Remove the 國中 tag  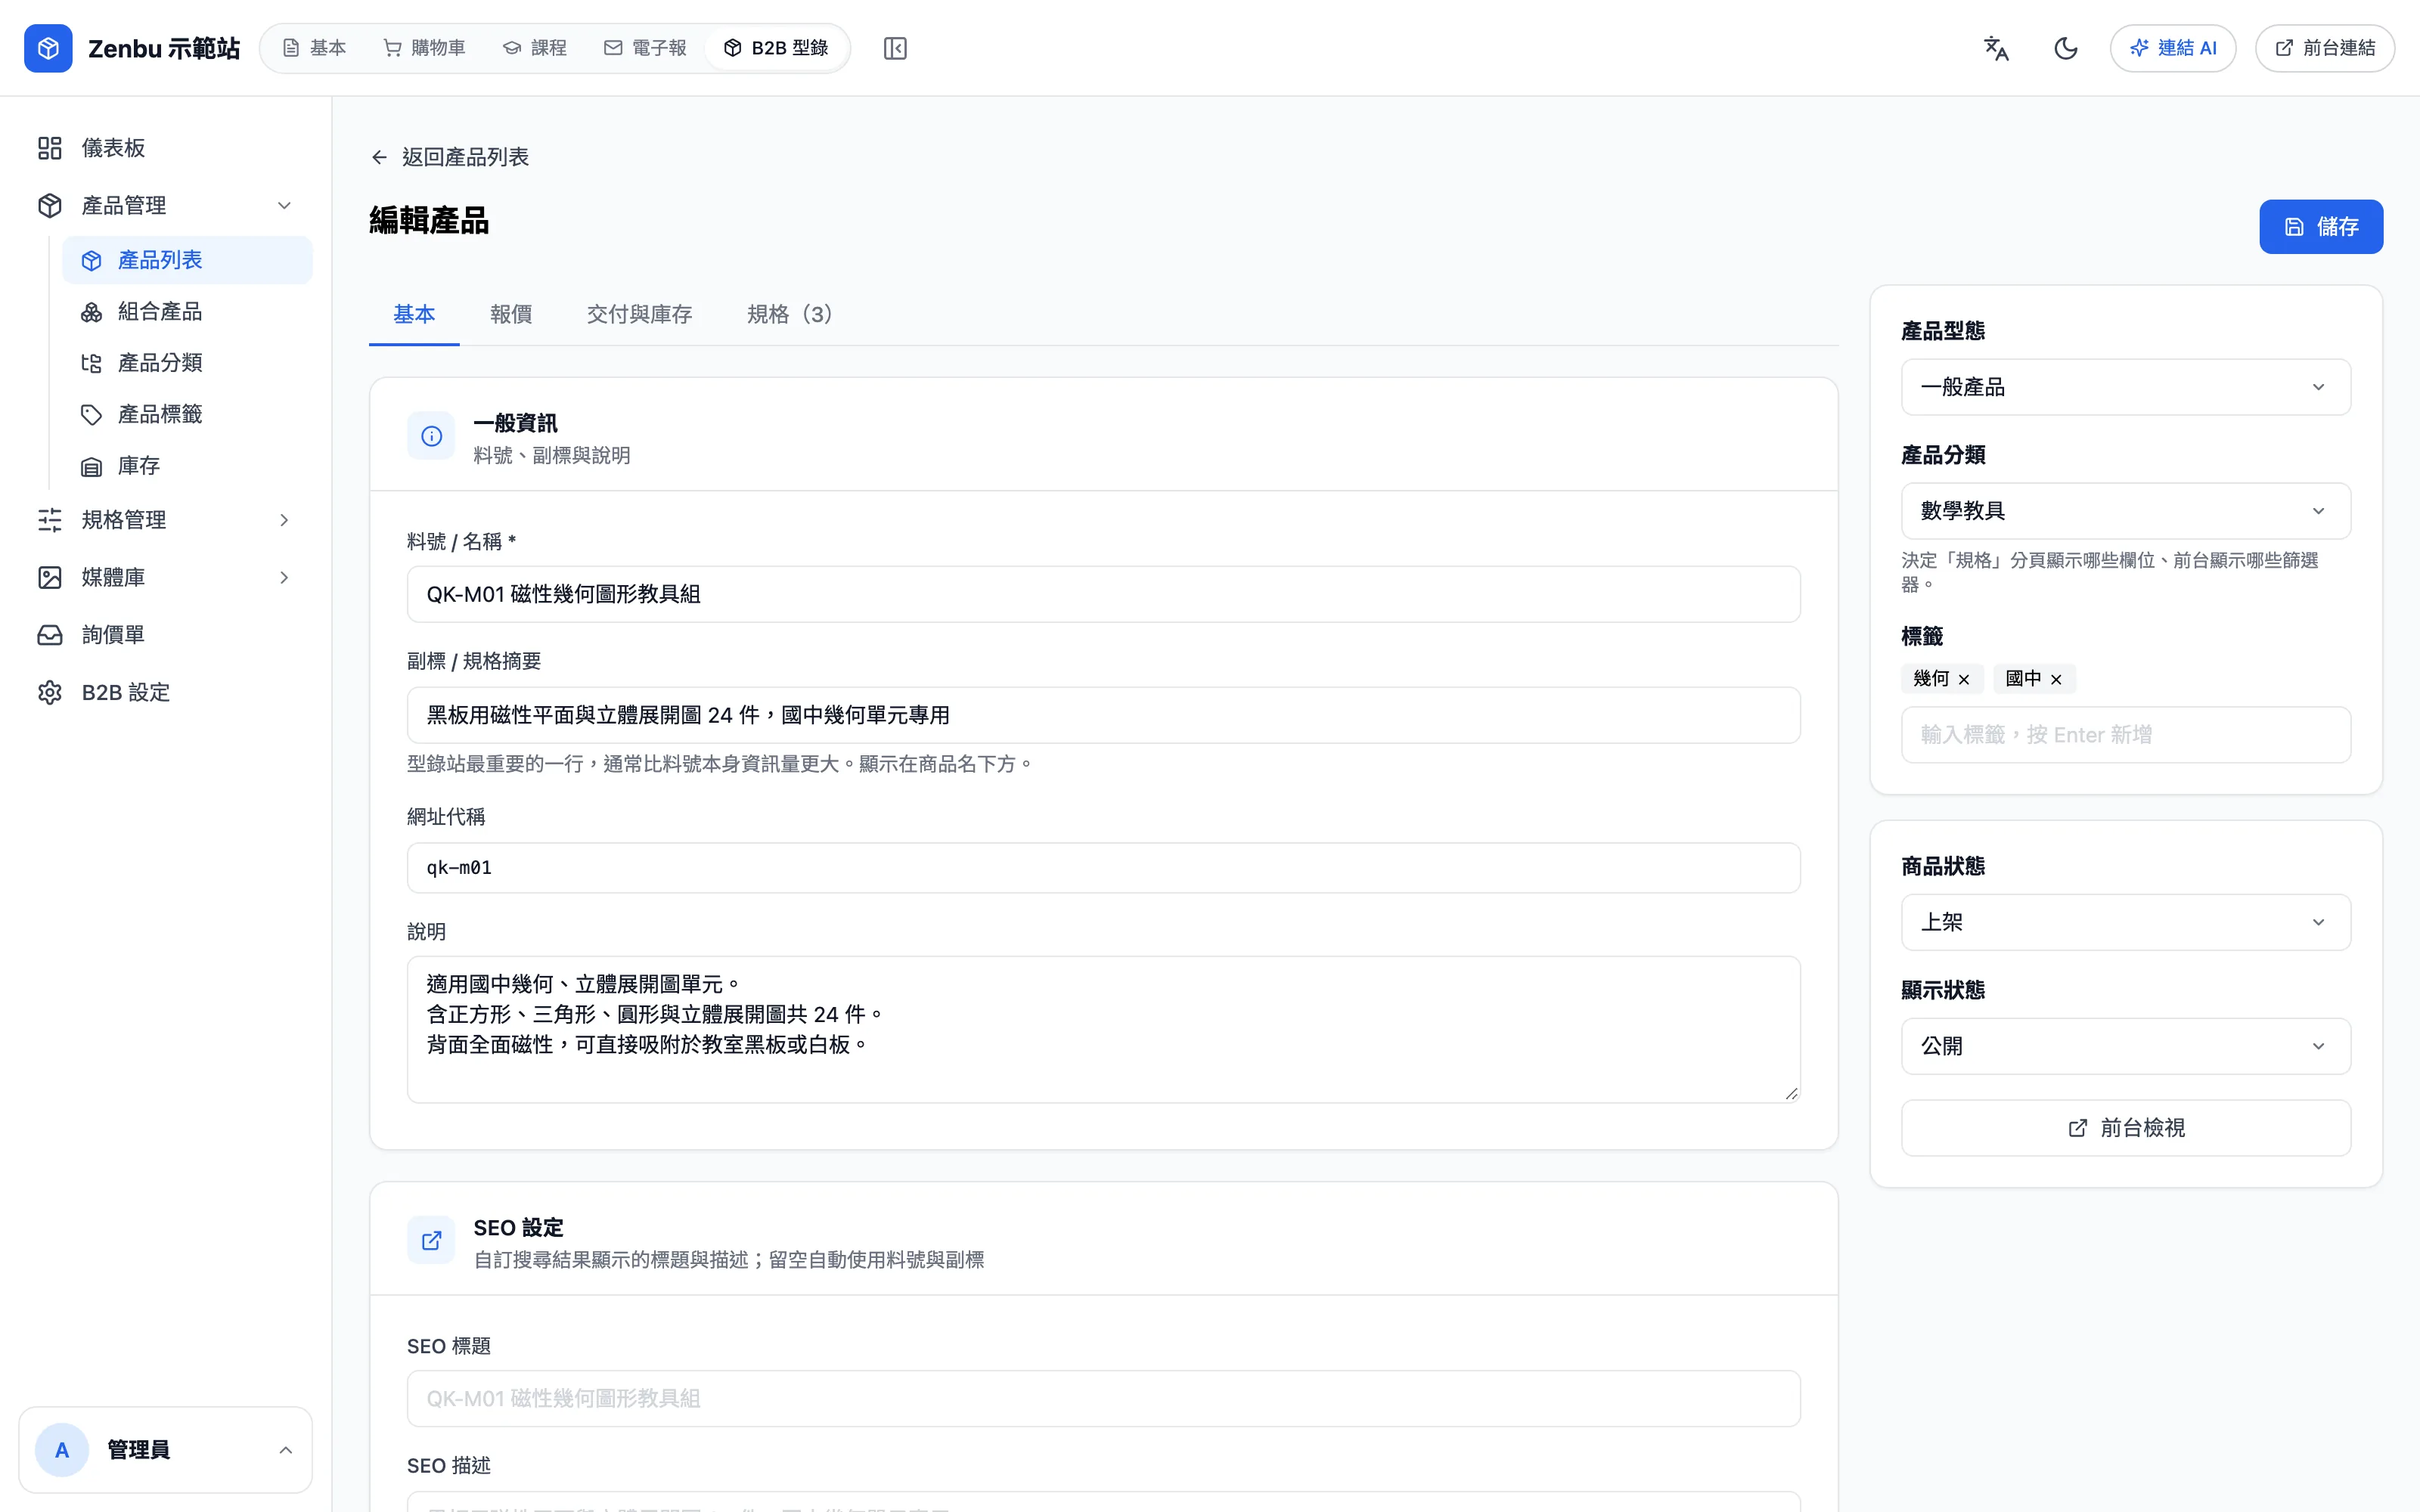(x=2056, y=680)
